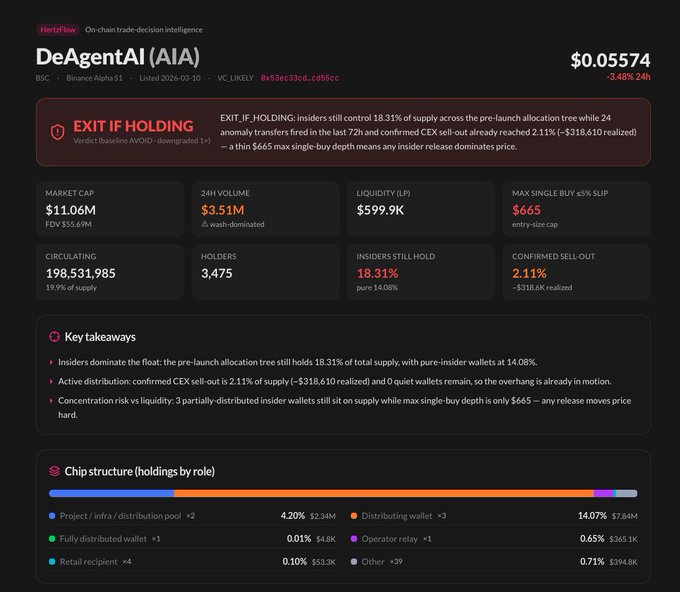This screenshot has width=680, height=592.
Task: Click the Concentration risk bullet arrow
Action: click(51, 401)
